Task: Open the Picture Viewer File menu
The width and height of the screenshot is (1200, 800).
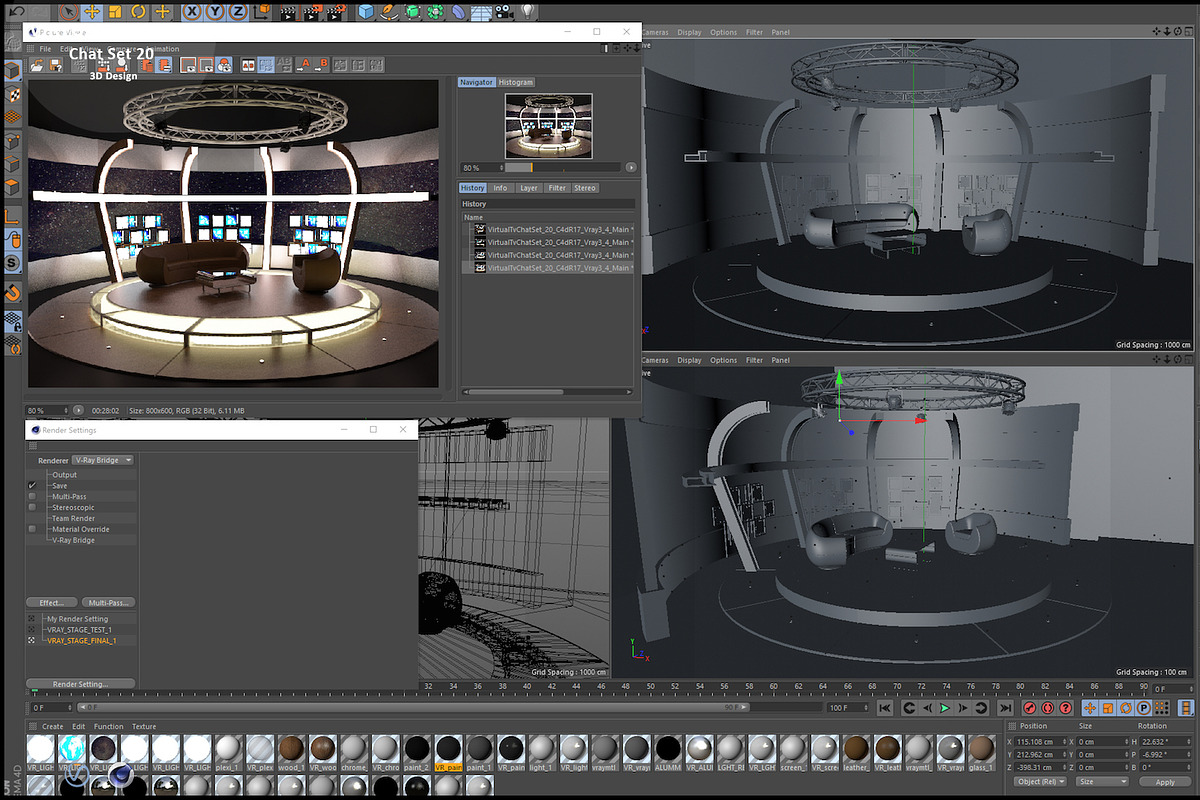Action: tap(45, 48)
